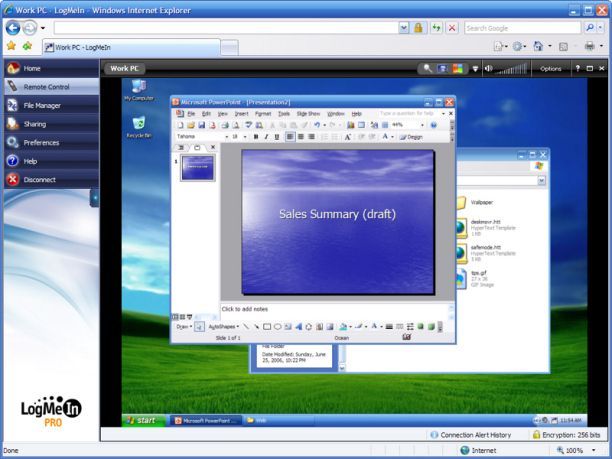Image resolution: width=612 pixels, height=459 pixels.
Task: Open the Favorites Center star
Action: pos(11,46)
